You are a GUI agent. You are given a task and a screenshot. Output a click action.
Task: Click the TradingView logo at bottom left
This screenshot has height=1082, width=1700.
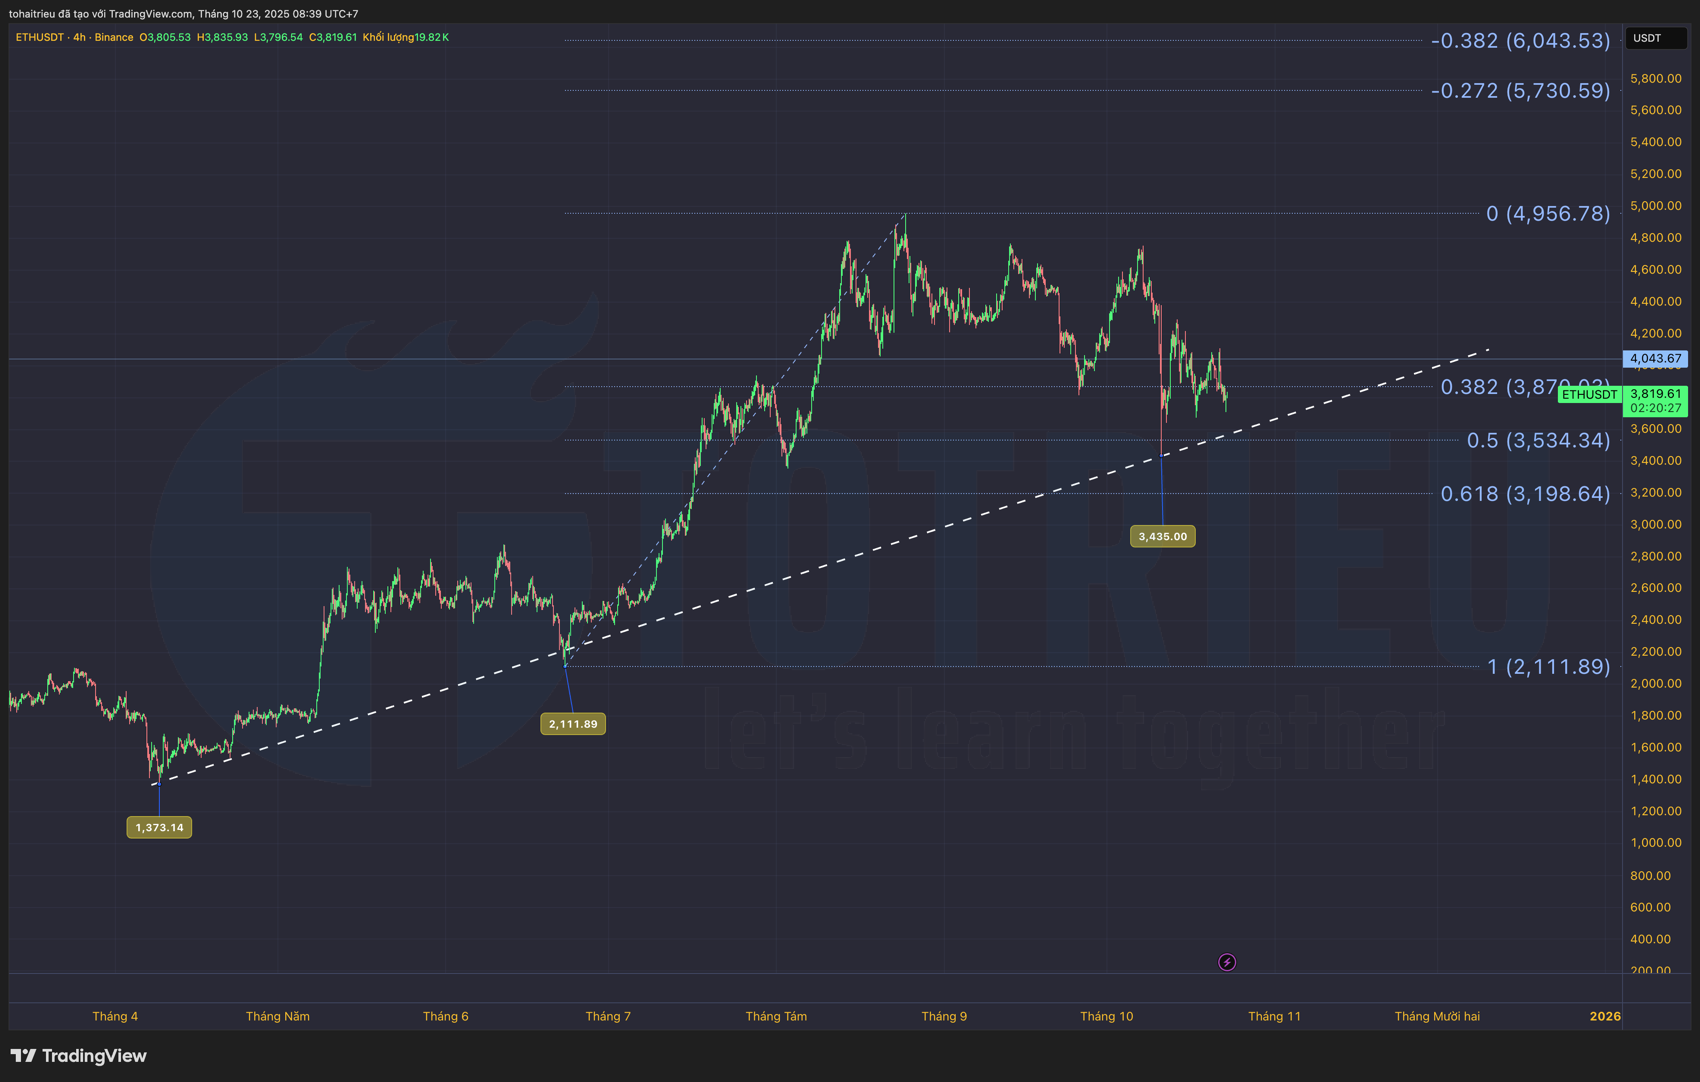79,1056
